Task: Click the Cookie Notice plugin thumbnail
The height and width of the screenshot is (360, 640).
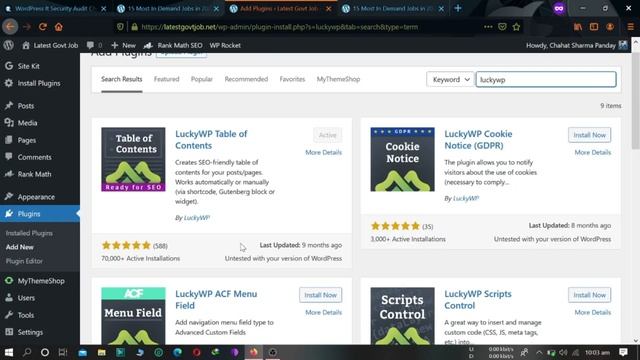Action: tap(402, 159)
